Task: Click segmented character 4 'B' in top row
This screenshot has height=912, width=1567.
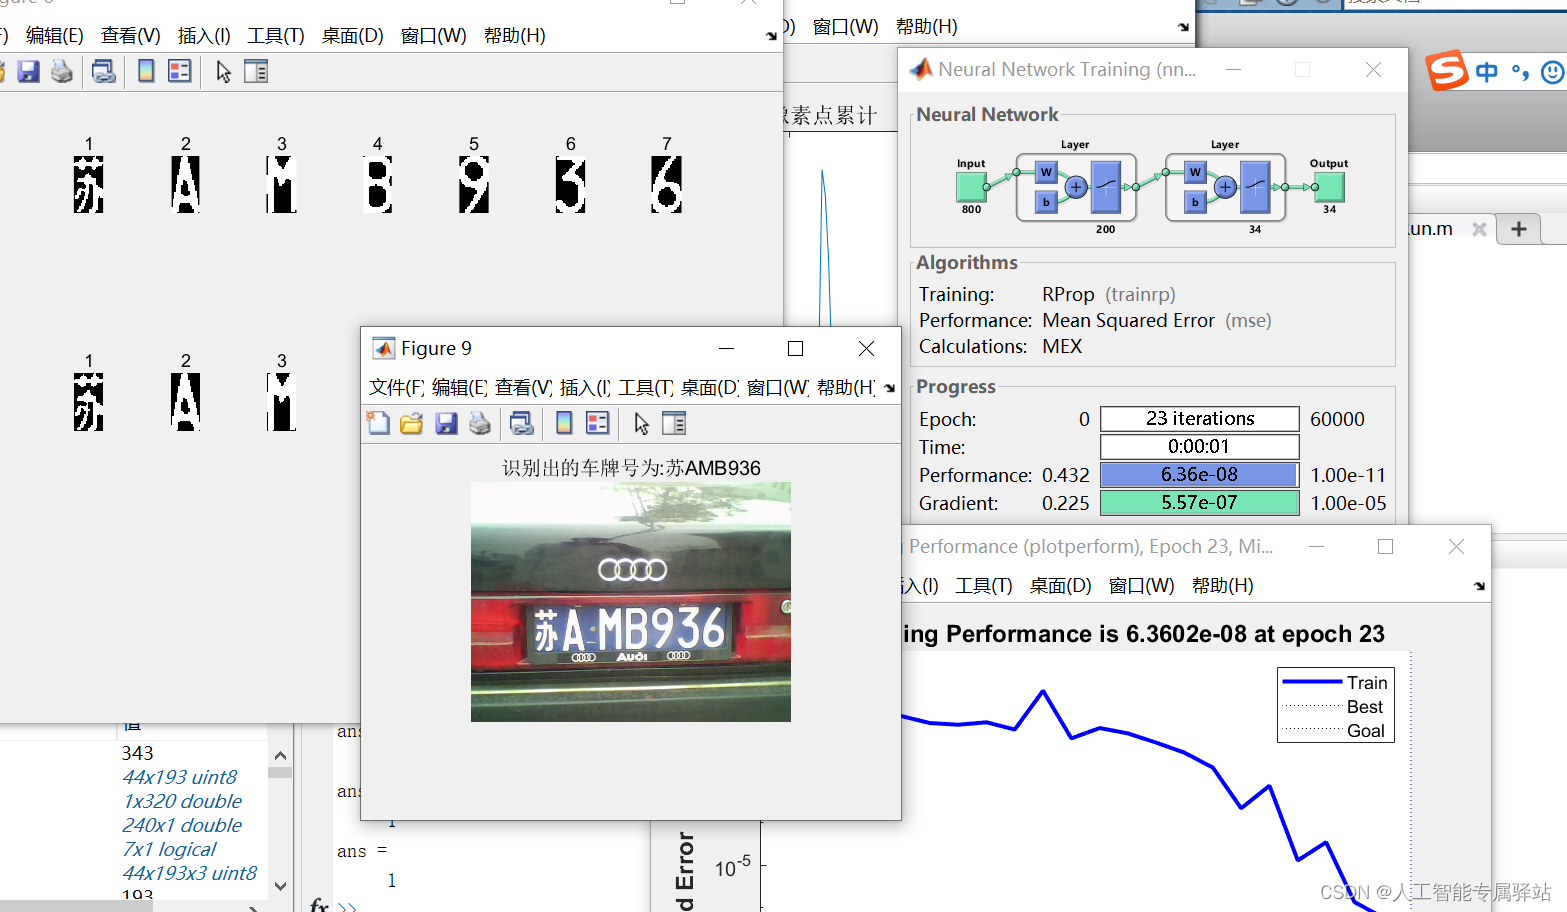Action: coord(378,184)
